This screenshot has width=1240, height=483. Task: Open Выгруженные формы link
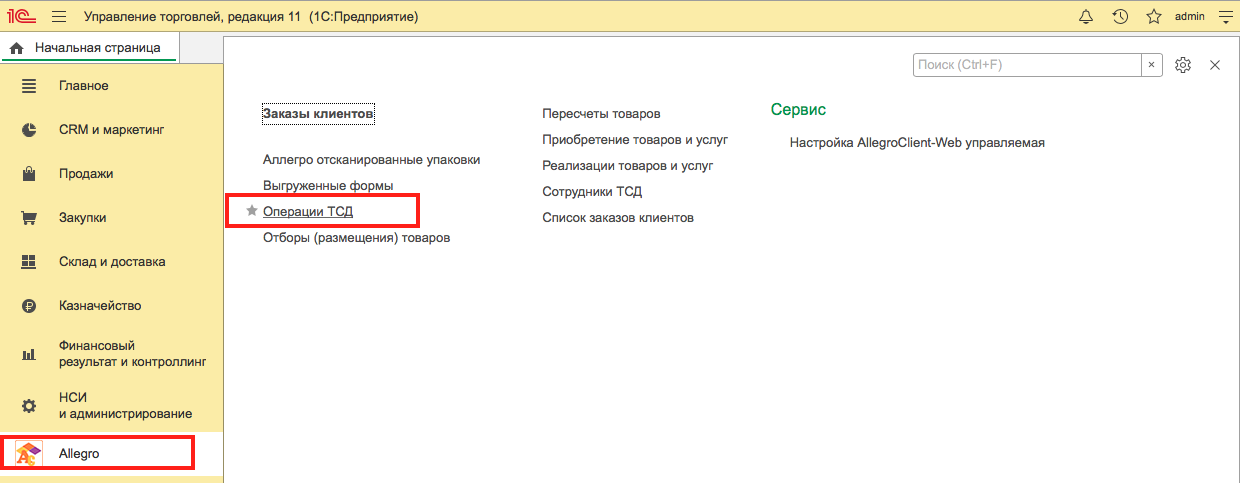click(328, 186)
